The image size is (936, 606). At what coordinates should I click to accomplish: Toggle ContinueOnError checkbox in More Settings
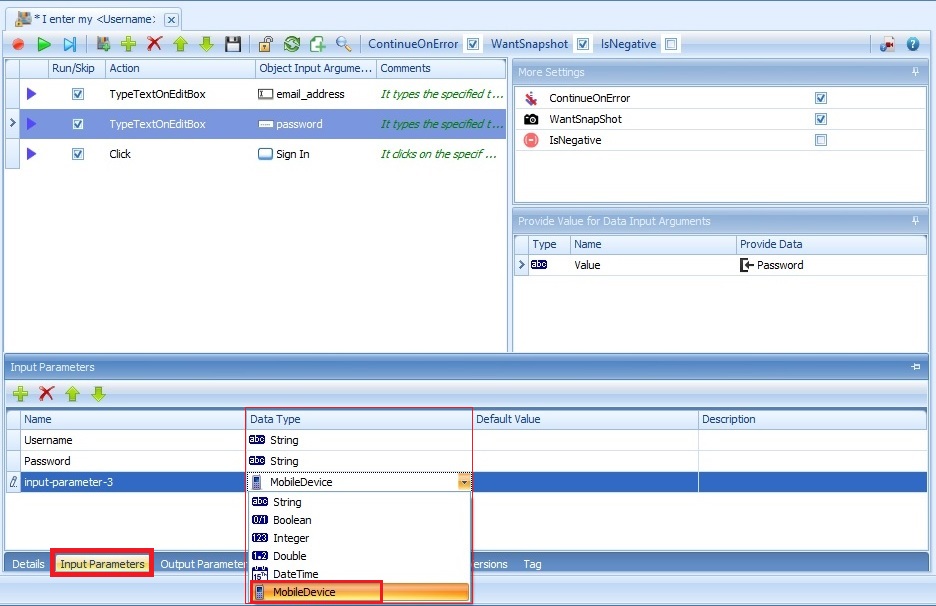(x=821, y=98)
